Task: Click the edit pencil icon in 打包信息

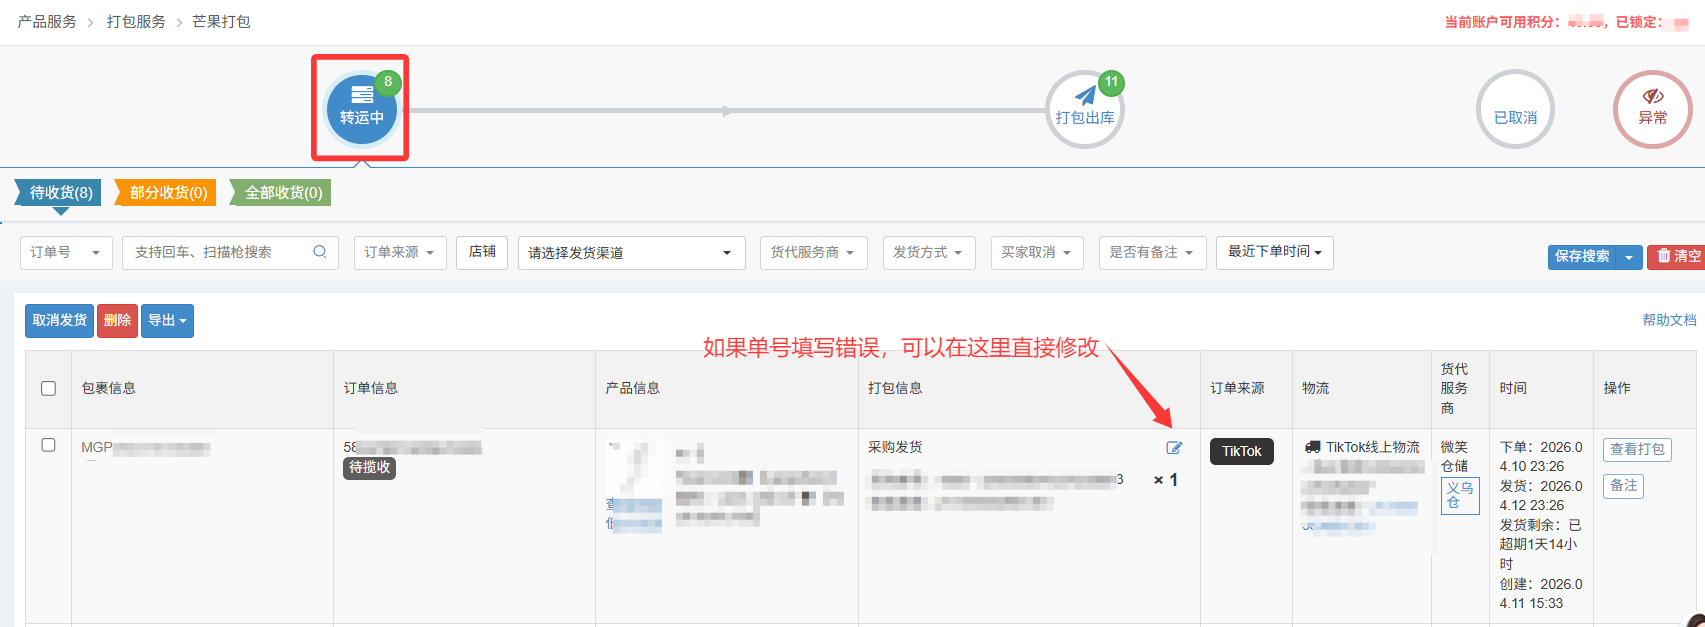Action: coord(1174,448)
